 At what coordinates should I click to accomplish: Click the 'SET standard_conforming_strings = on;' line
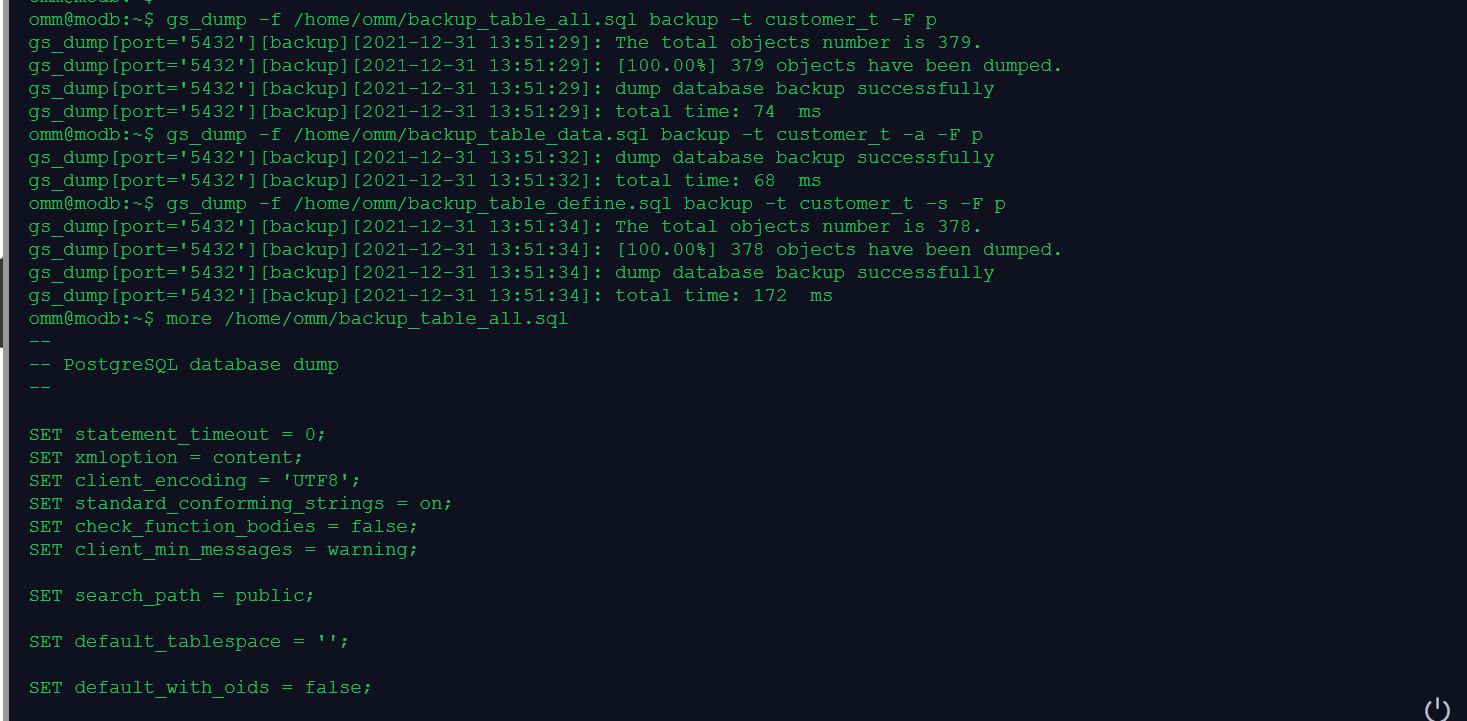tap(241, 503)
